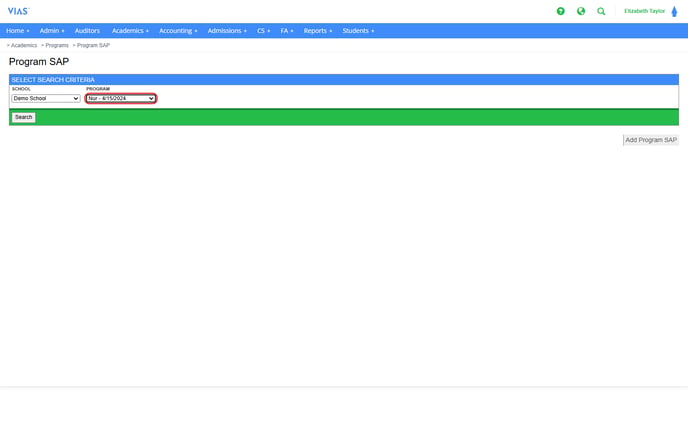Viewport: 688px width, 421px height.
Task: Expand the Academics menu
Action: tap(130, 31)
